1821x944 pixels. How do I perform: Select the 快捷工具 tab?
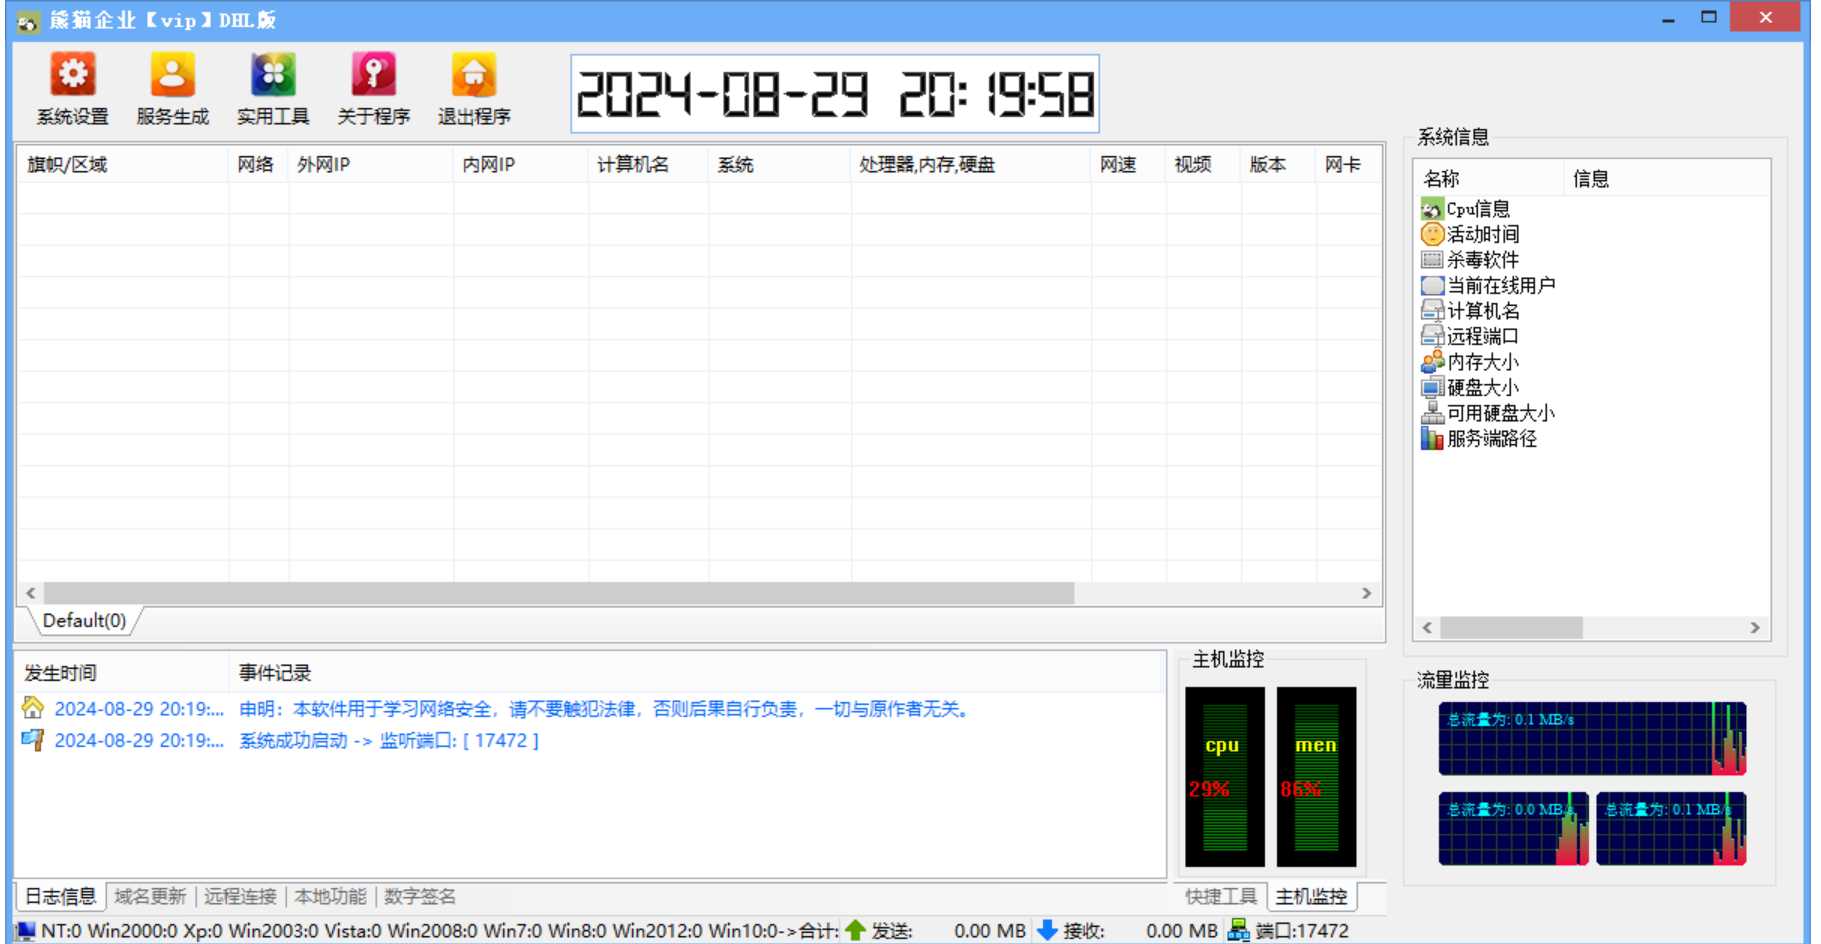tap(1221, 896)
